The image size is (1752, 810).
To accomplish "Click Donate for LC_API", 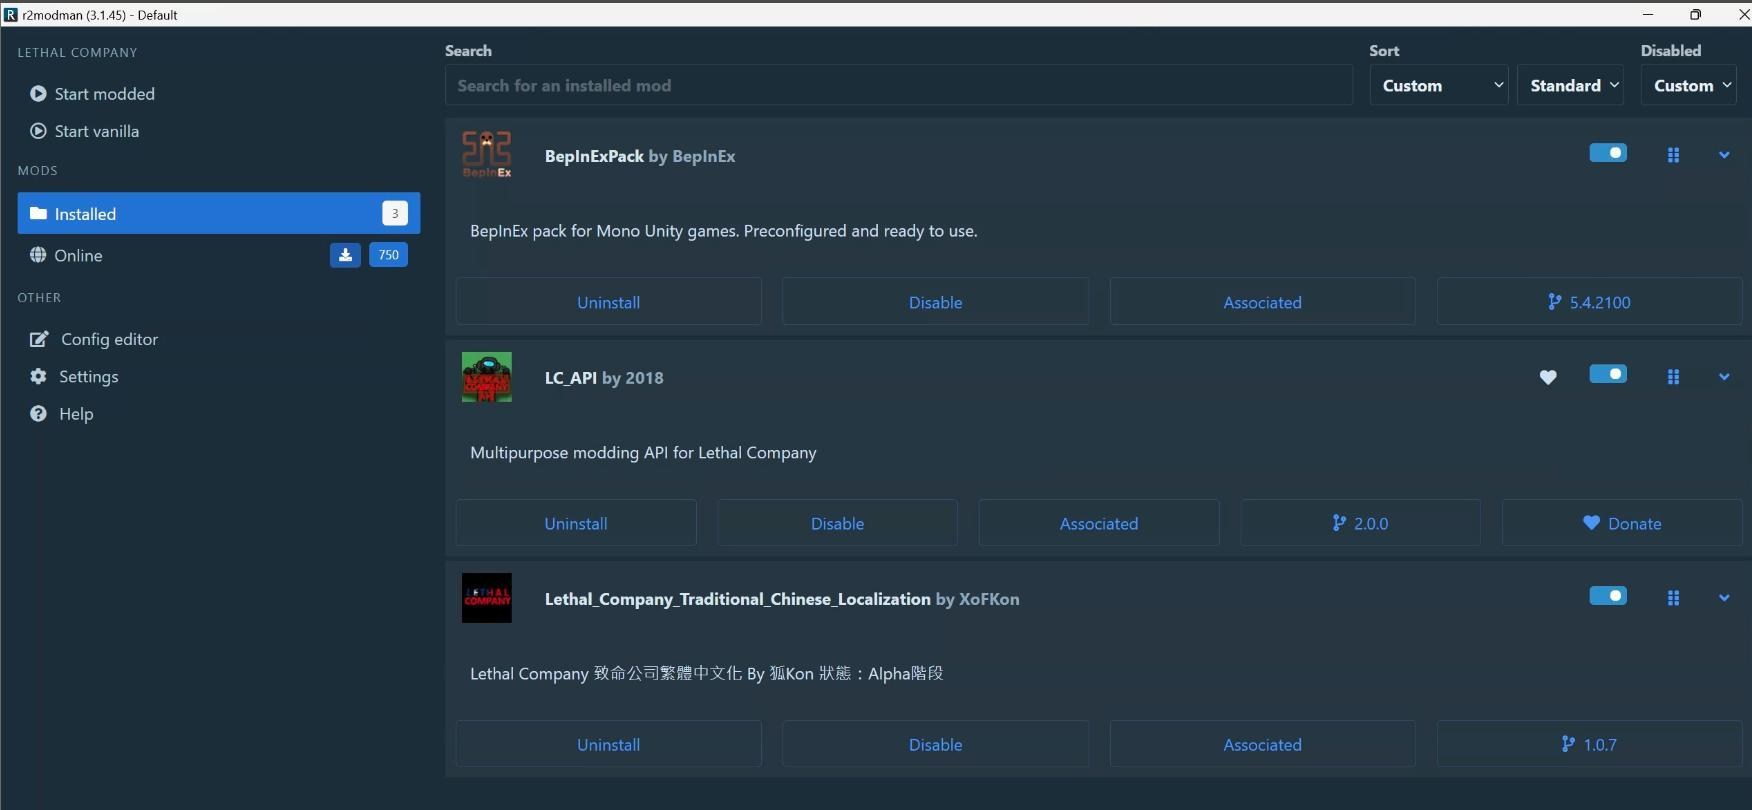I will click(x=1621, y=523).
